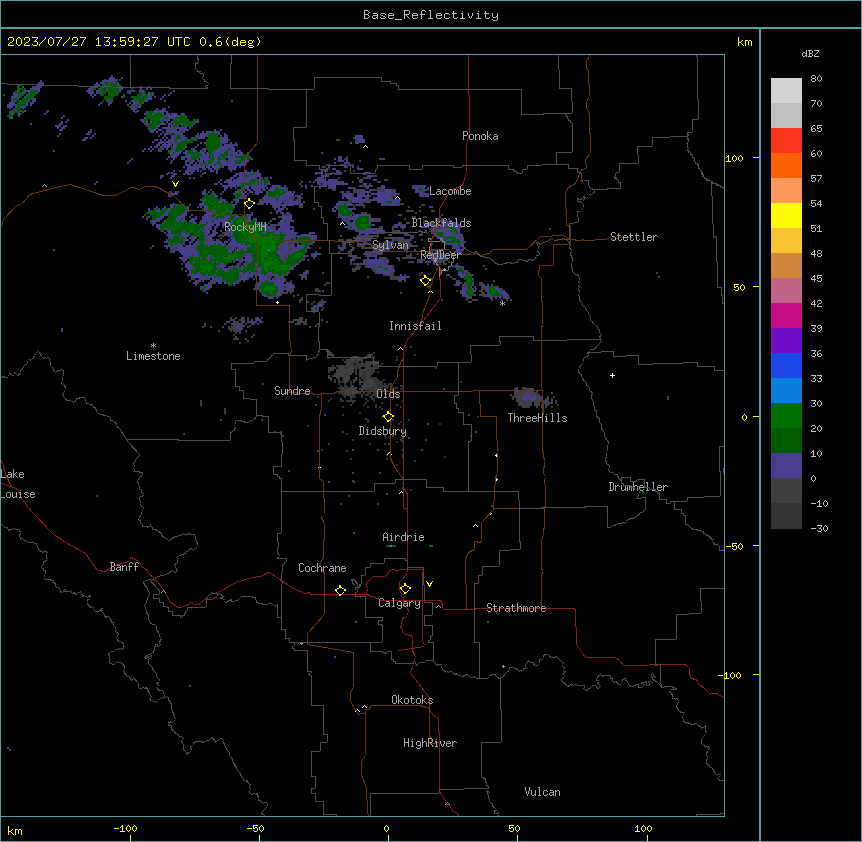Select the Vulcan town label
Viewport: 862px width, 842px height.
click(x=543, y=792)
